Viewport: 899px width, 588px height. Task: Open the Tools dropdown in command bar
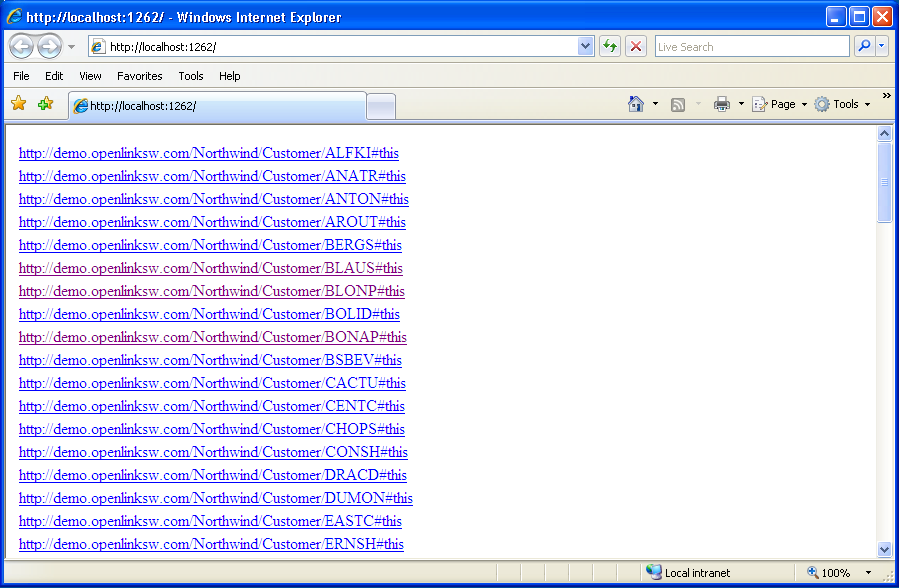[x=843, y=104]
